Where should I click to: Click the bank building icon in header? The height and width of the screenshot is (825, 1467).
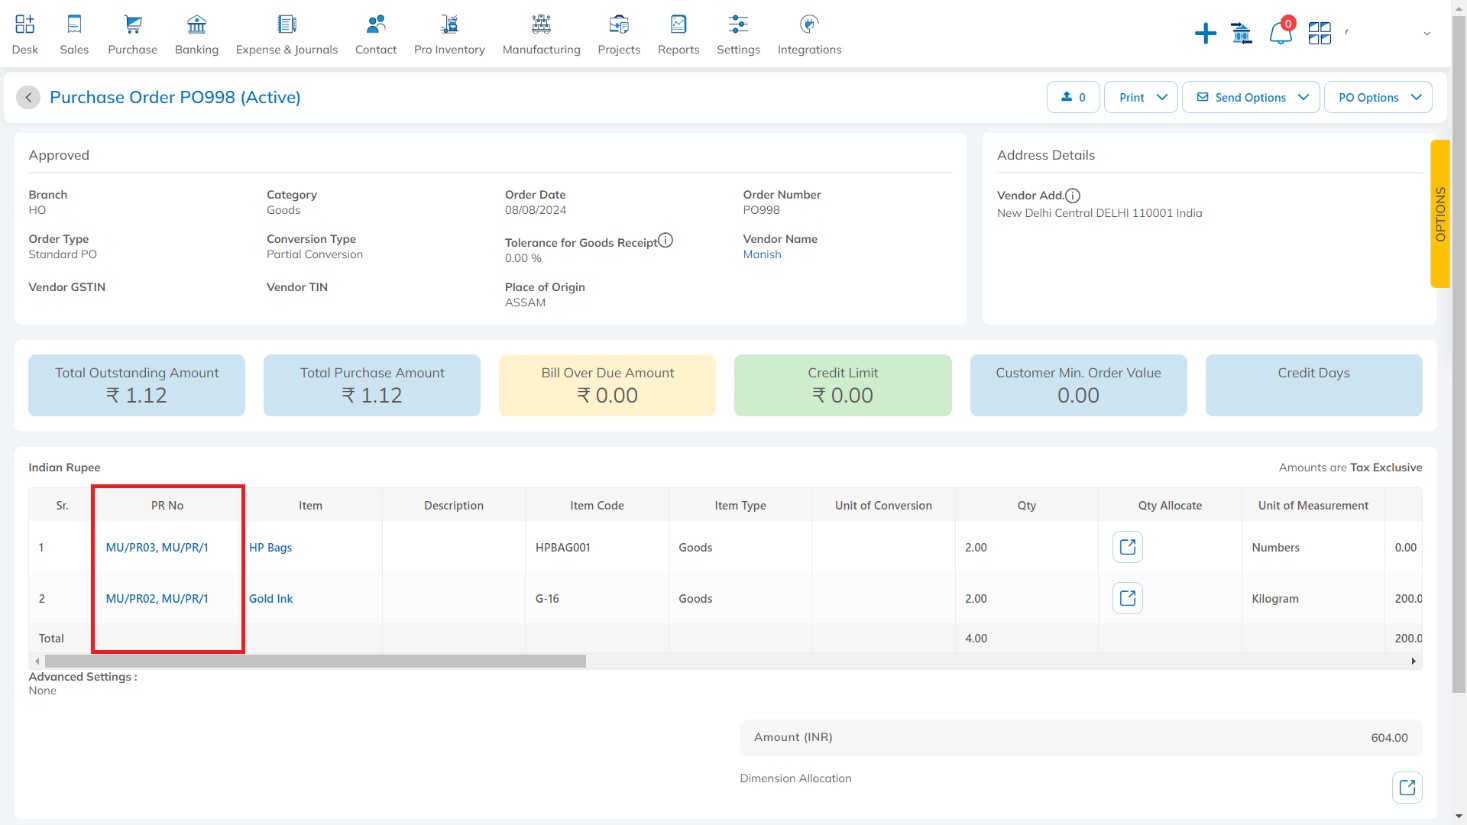pos(1242,33)
